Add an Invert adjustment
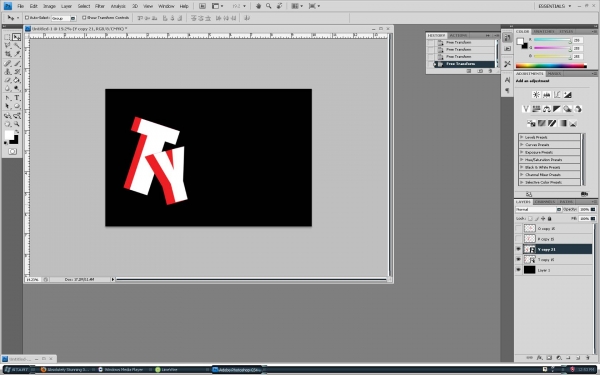Image resolution: width=600 pixels, height=375 pixels. [x=531, y=123]
